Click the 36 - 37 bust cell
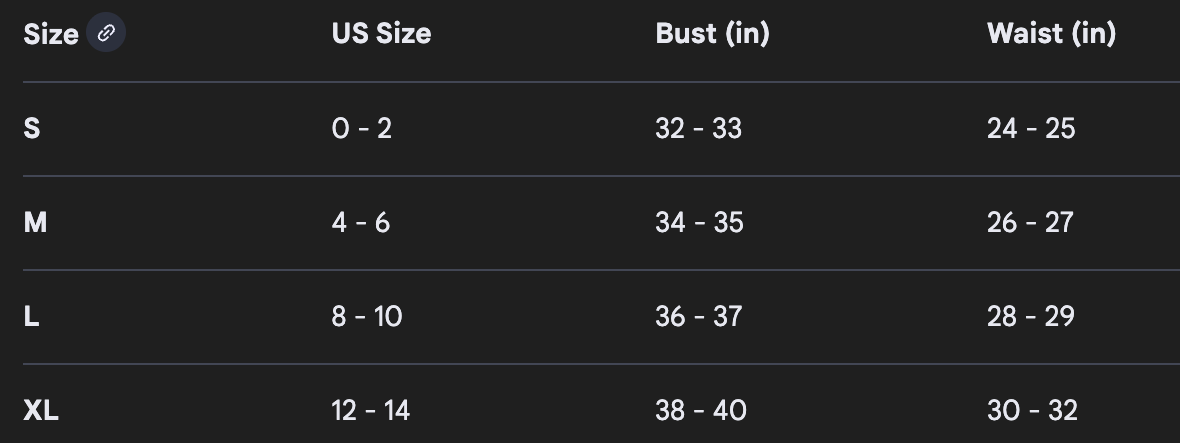1180x443 pixels. (698, 316)
